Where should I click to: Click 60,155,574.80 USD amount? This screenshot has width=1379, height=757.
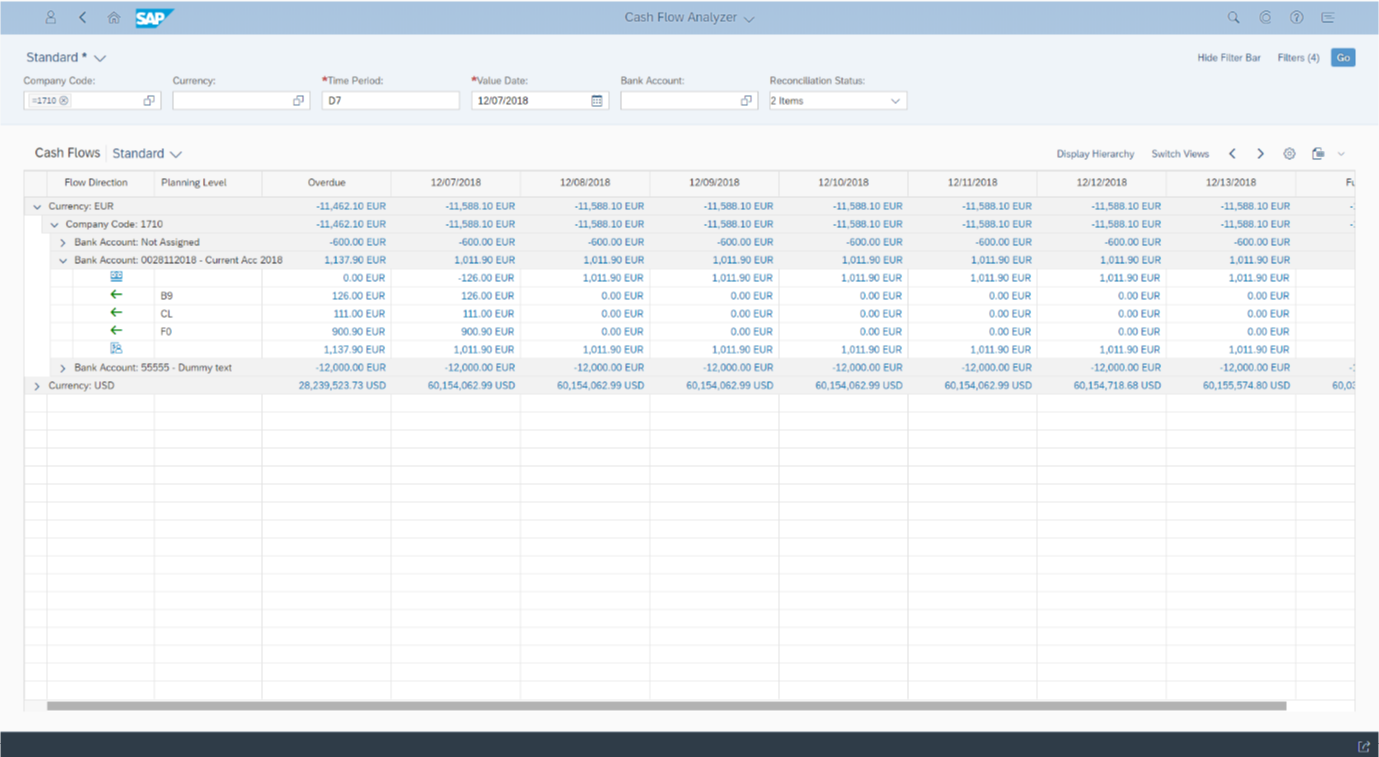(x=1246, y=386)
